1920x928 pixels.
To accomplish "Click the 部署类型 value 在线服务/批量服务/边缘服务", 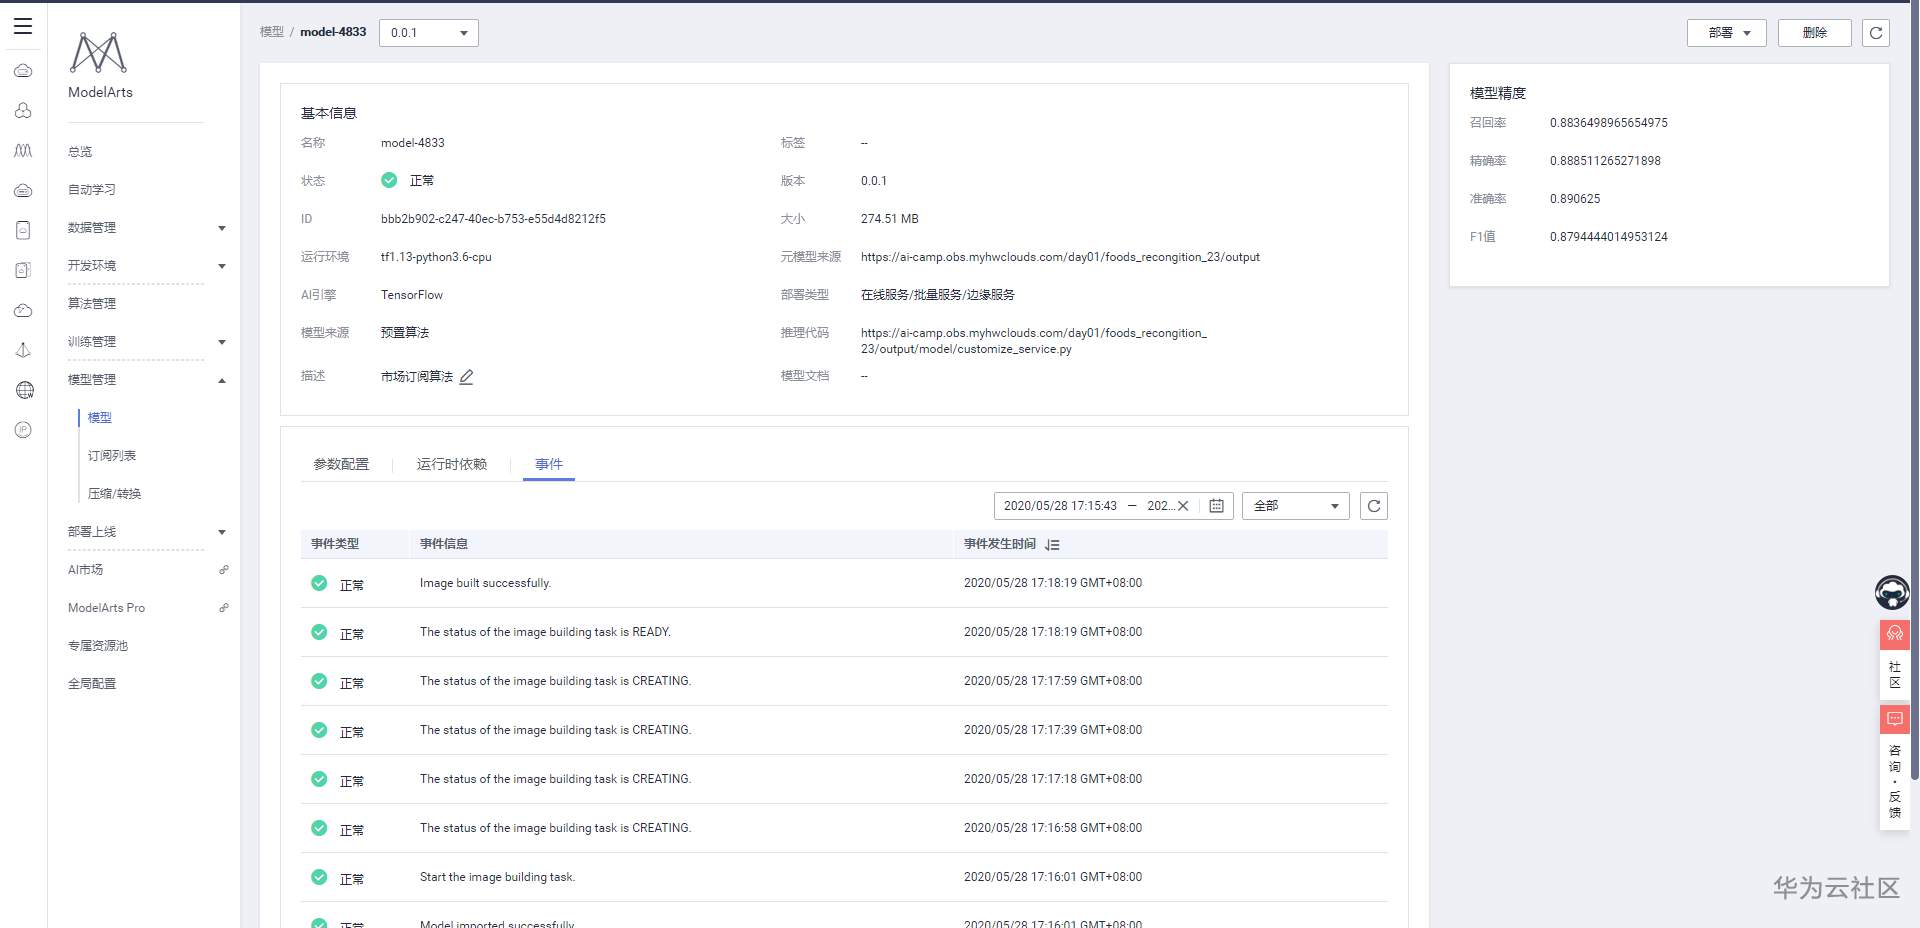I will pyautogui.click(x=938, y=295).
